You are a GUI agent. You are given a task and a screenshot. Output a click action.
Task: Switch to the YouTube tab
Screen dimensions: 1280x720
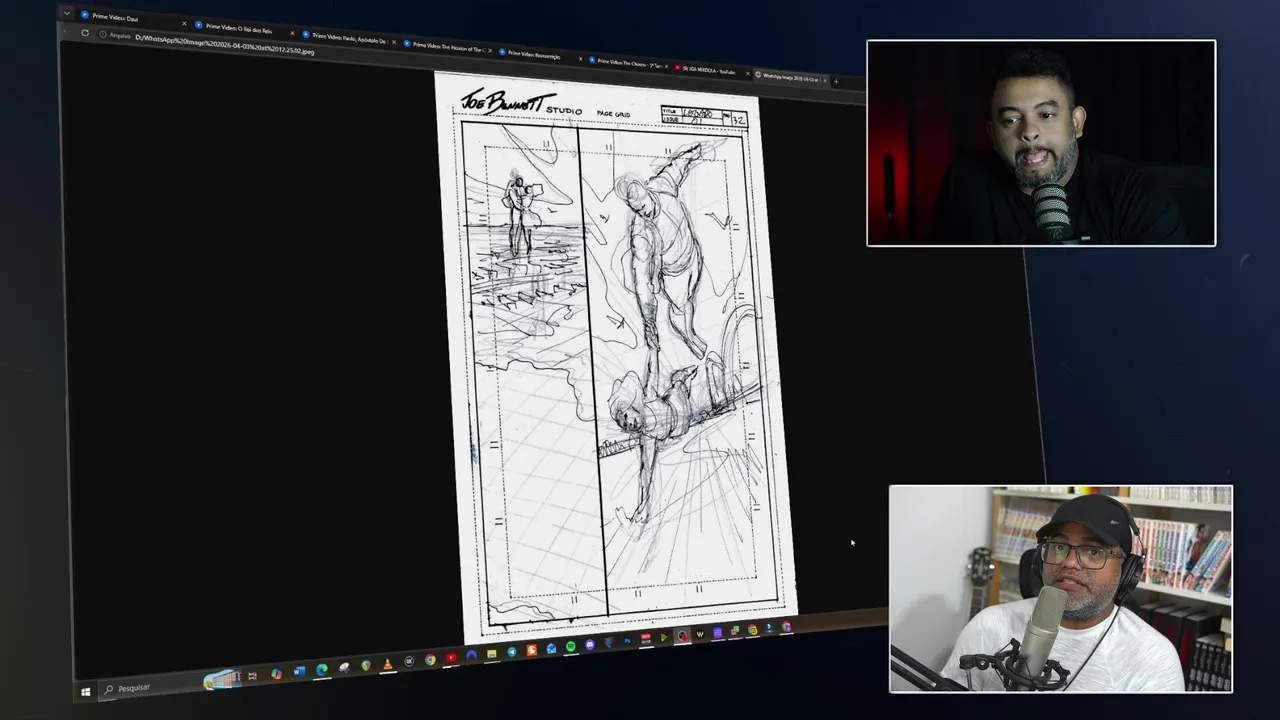(x=713, y=71)
